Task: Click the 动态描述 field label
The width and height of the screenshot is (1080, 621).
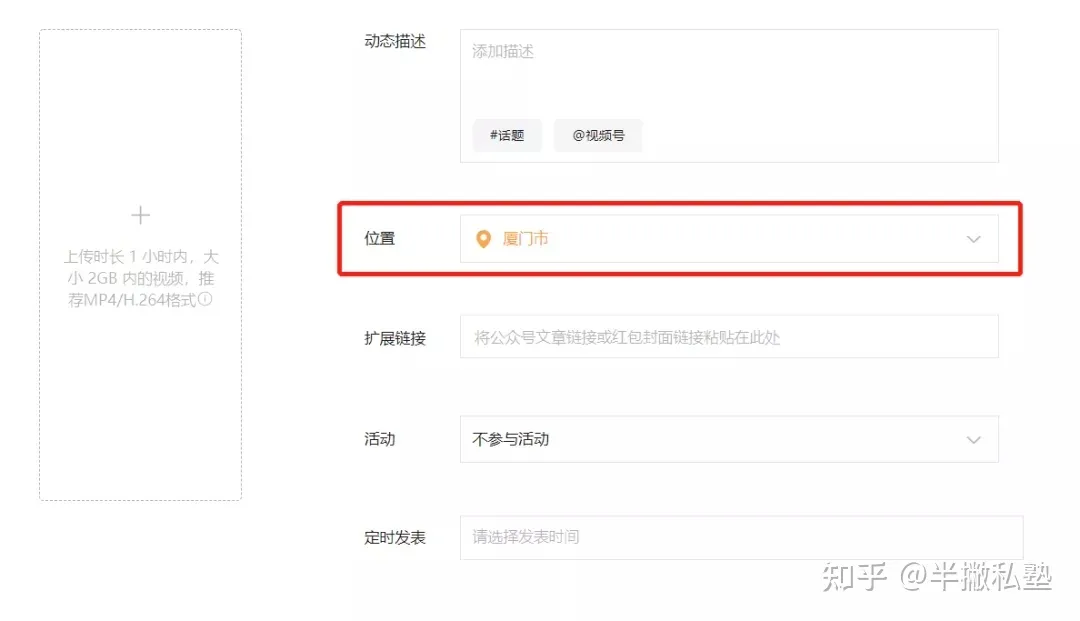Action: click(395, 41)
